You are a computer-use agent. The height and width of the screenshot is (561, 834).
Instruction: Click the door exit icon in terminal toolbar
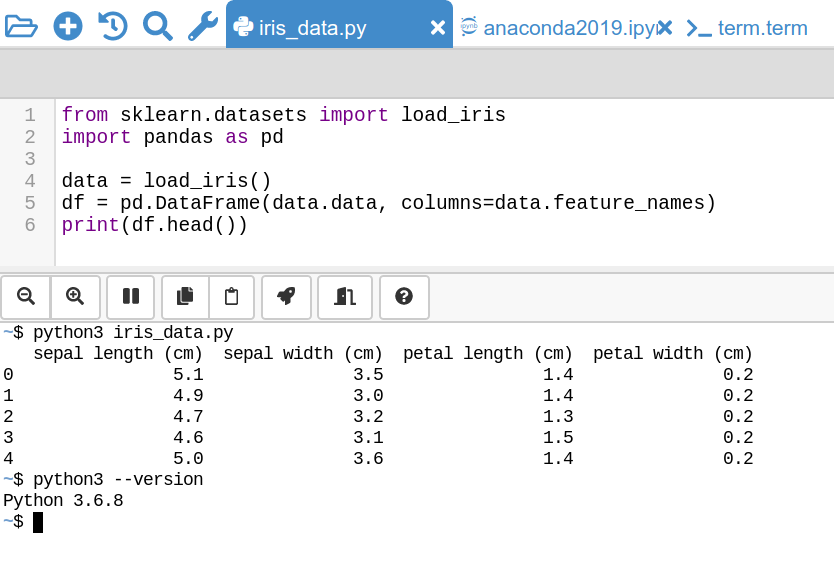[344, 296]
